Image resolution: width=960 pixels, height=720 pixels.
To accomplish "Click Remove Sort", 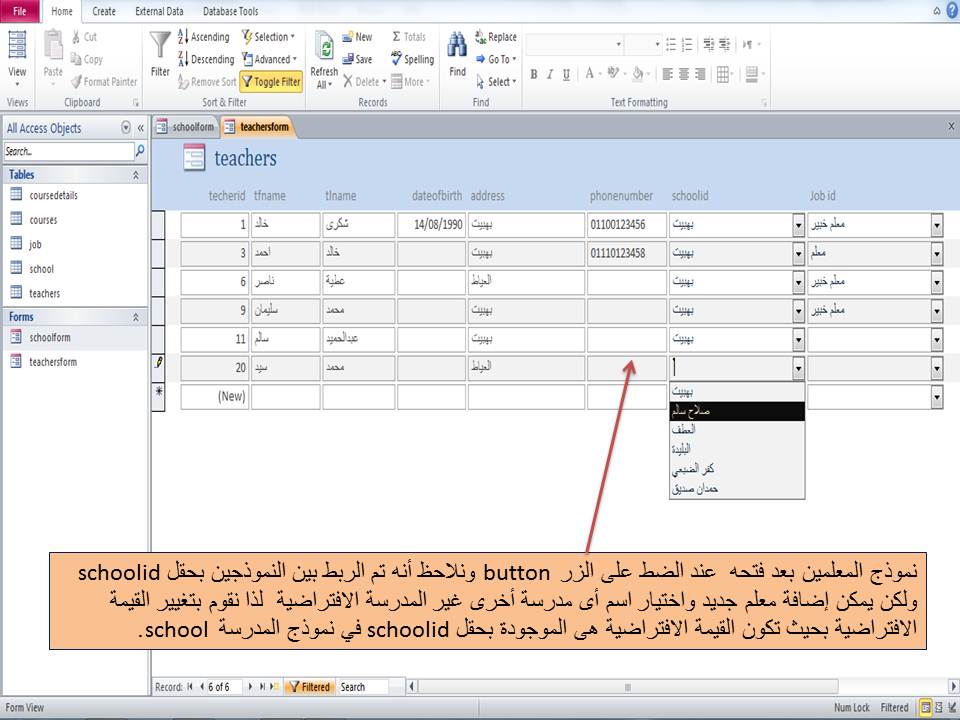I will 207,81.
